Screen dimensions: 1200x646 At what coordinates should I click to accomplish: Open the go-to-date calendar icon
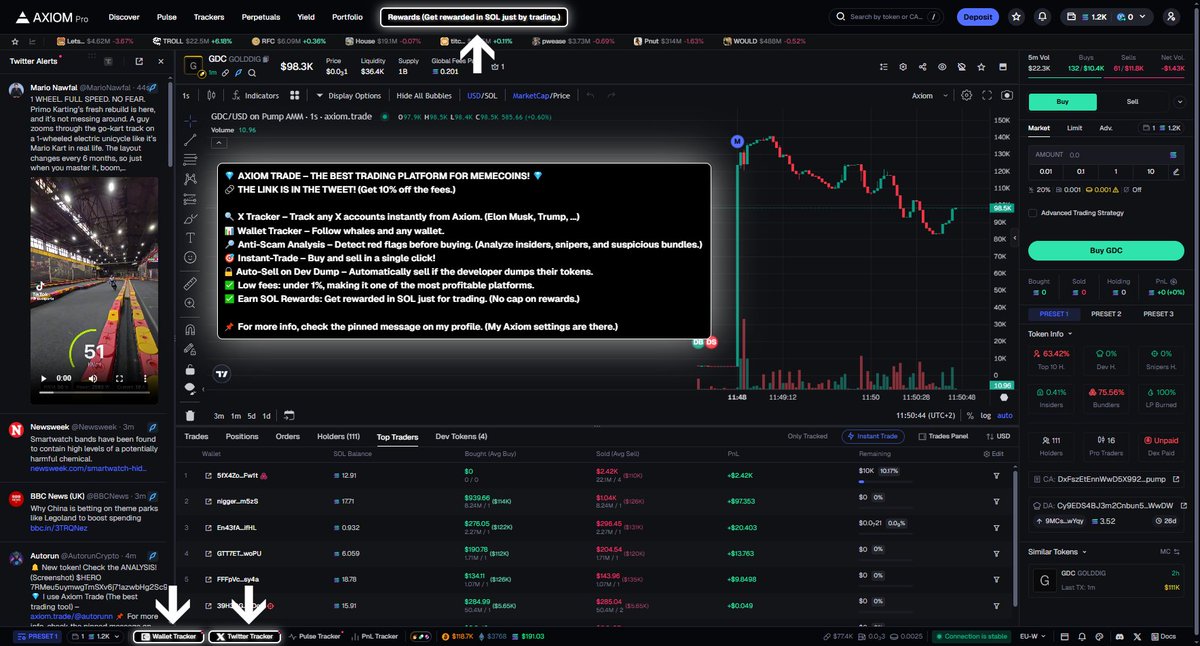coord(288,415)
